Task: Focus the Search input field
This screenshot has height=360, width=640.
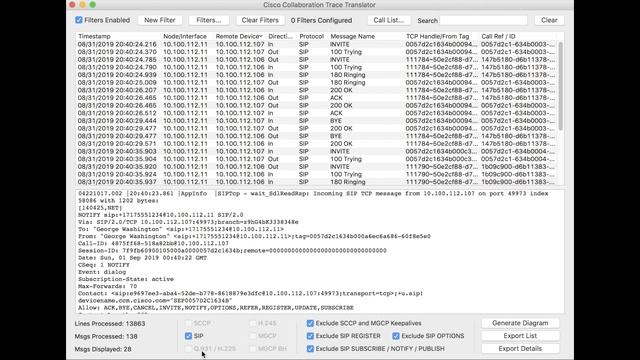Action: click(x=483, y=20)
